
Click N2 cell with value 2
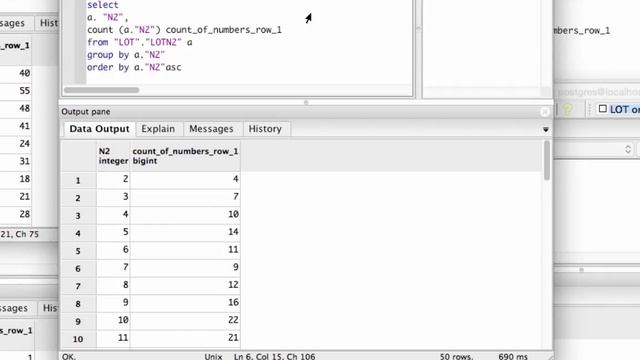pos(113,180)
